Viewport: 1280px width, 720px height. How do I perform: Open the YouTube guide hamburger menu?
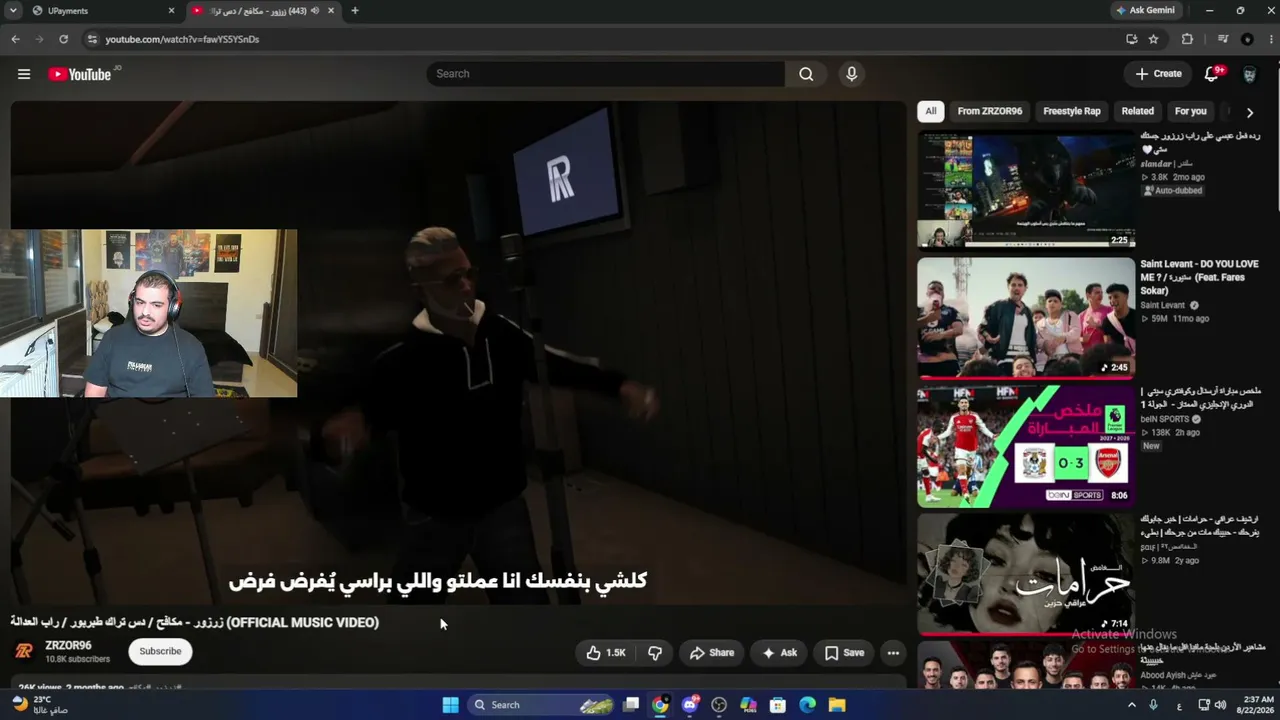point(24,74)
